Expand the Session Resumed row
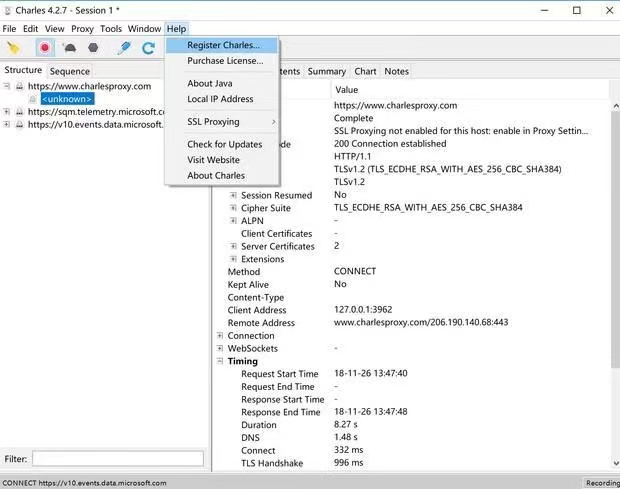Image resolution: width=620 pixels, height=489 pixels. pyautogui.click(x=233, y=195)
